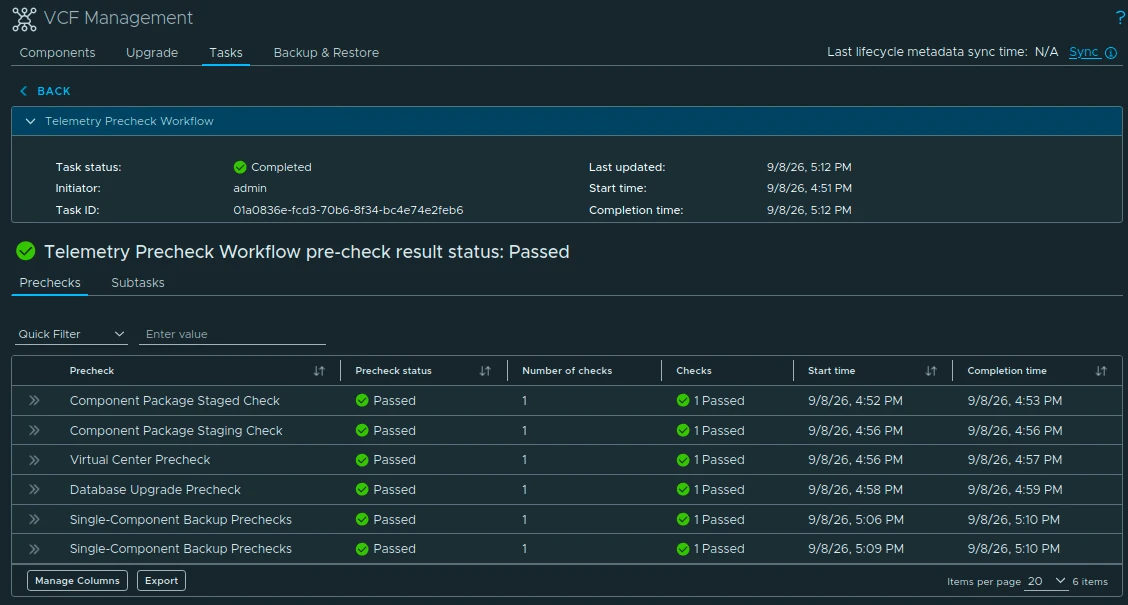
Task: Click the Sync info circle icon
Action: pos(1111,53)
